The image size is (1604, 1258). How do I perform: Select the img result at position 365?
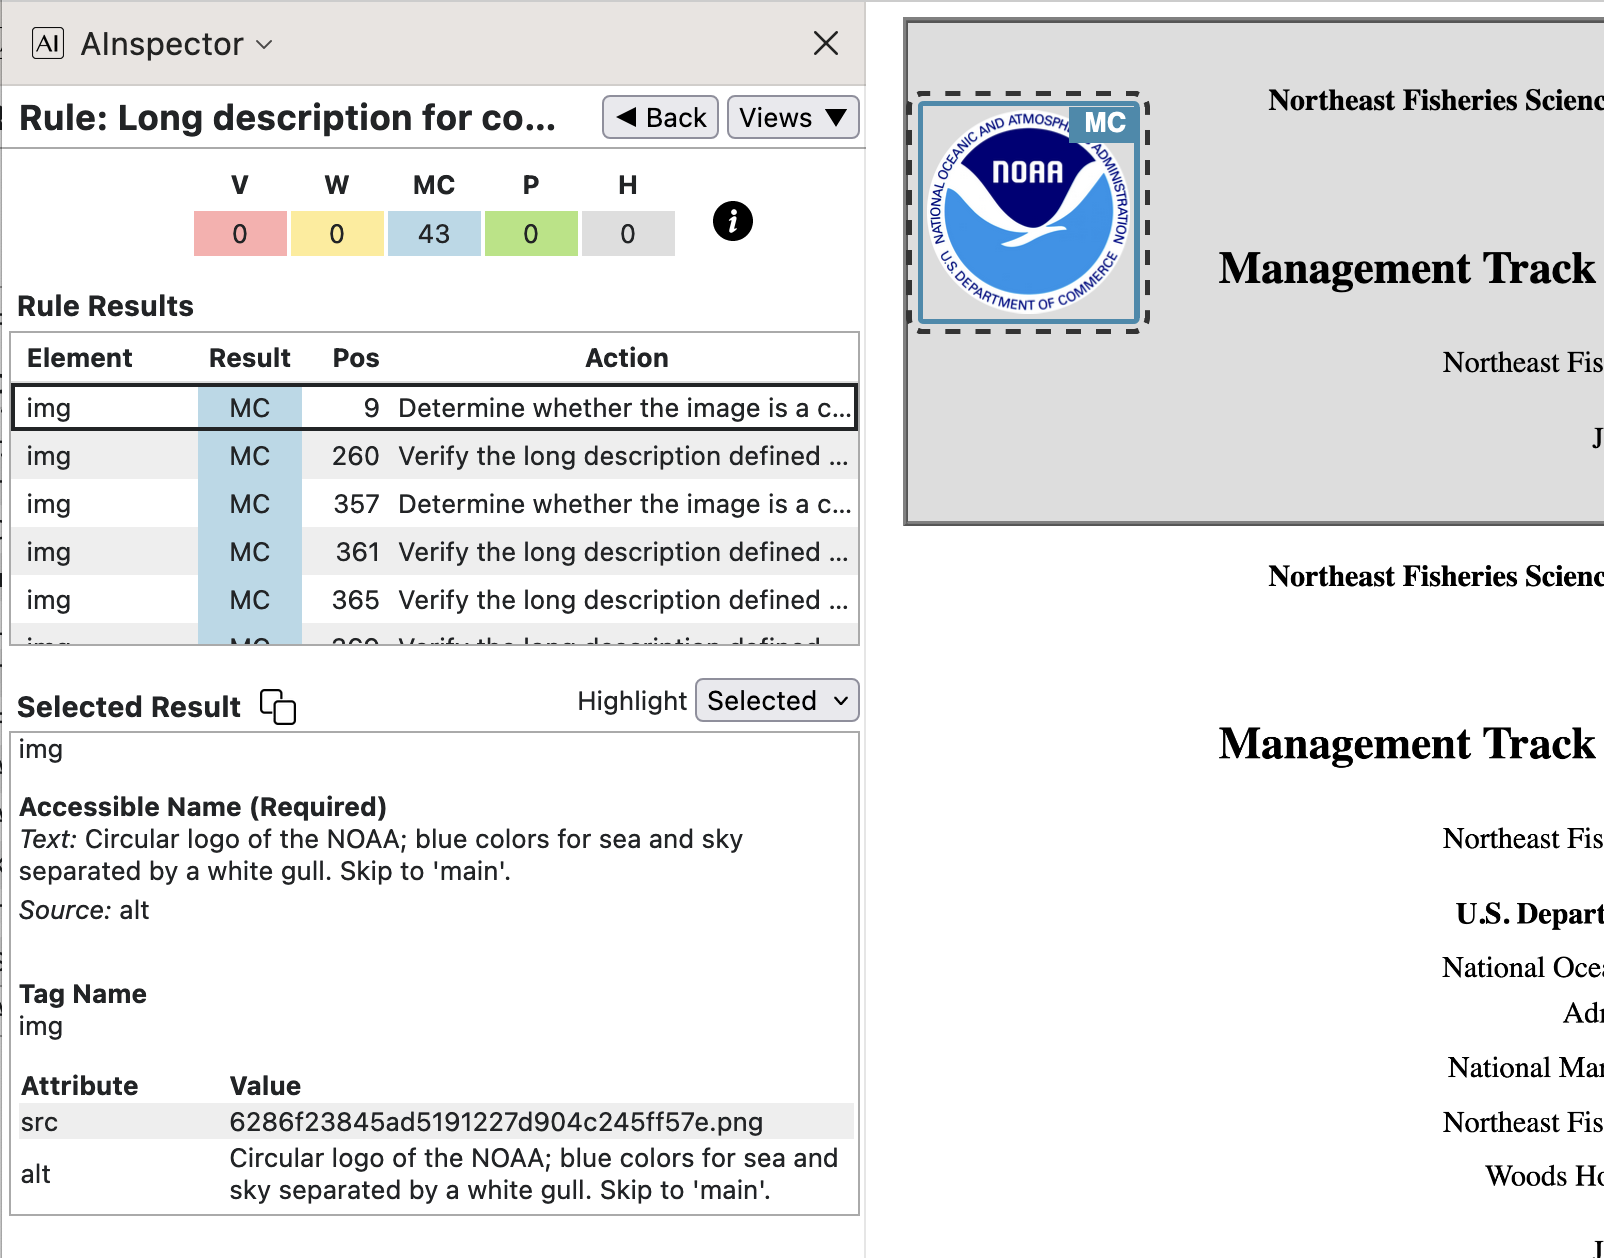coord(434,600)
